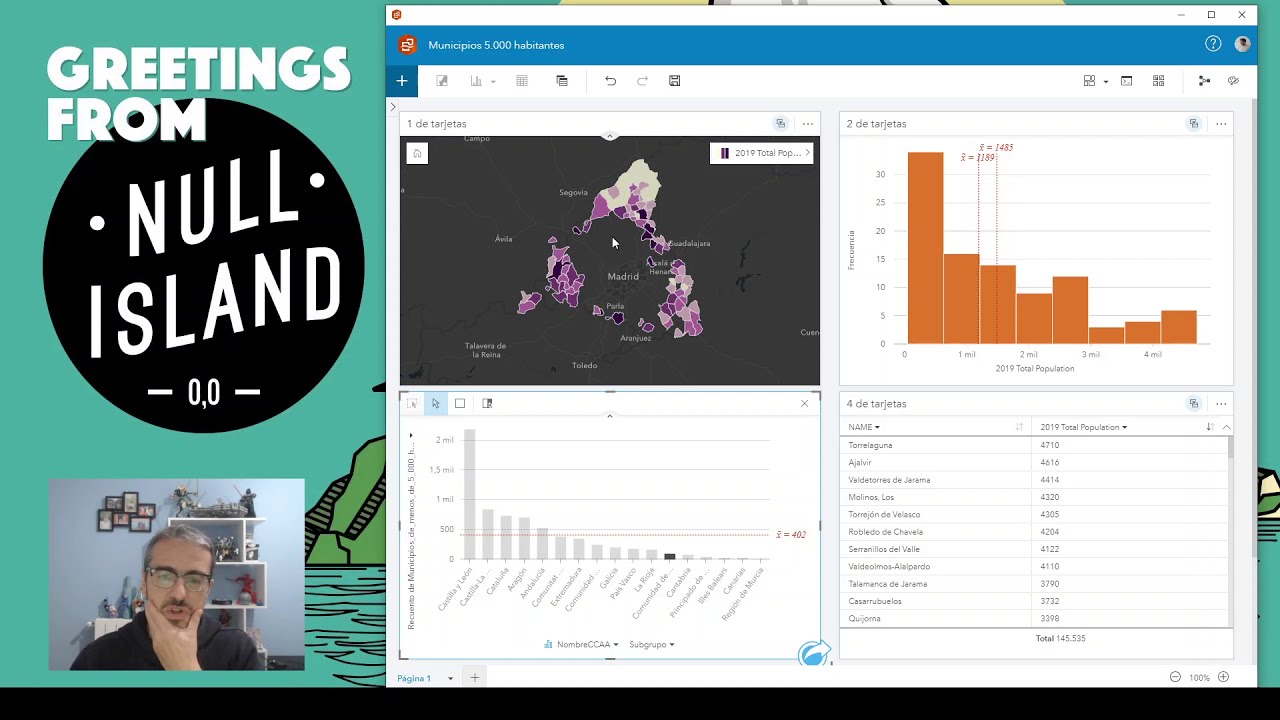Viewport: 1280px width, 720px height.
Task: Undo the last action
Action: 610,81
